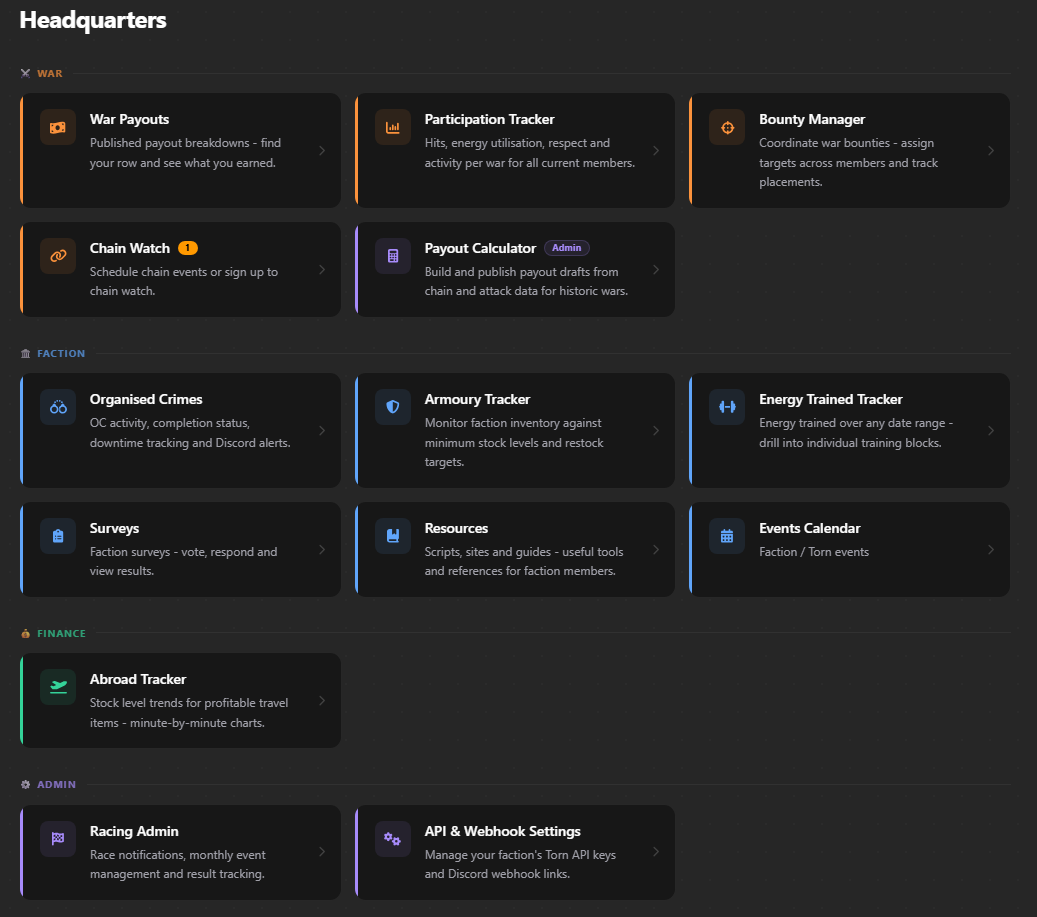1037x917 pixels.
Task: Click the Chain Watch notification count badge
Action: pos(188,248)
